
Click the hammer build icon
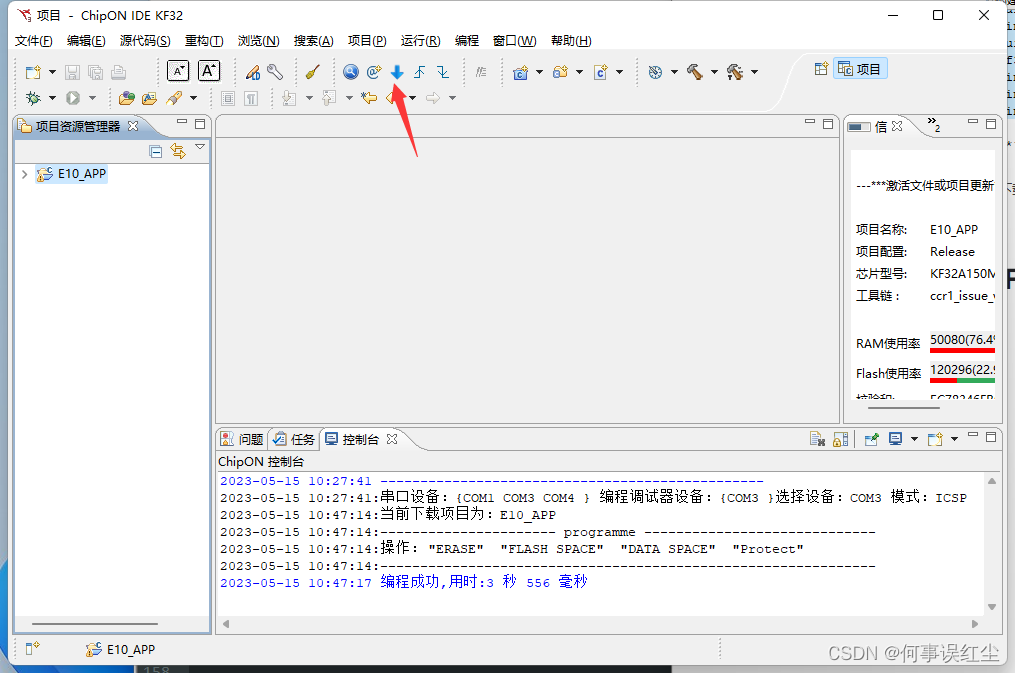point(695,72)
